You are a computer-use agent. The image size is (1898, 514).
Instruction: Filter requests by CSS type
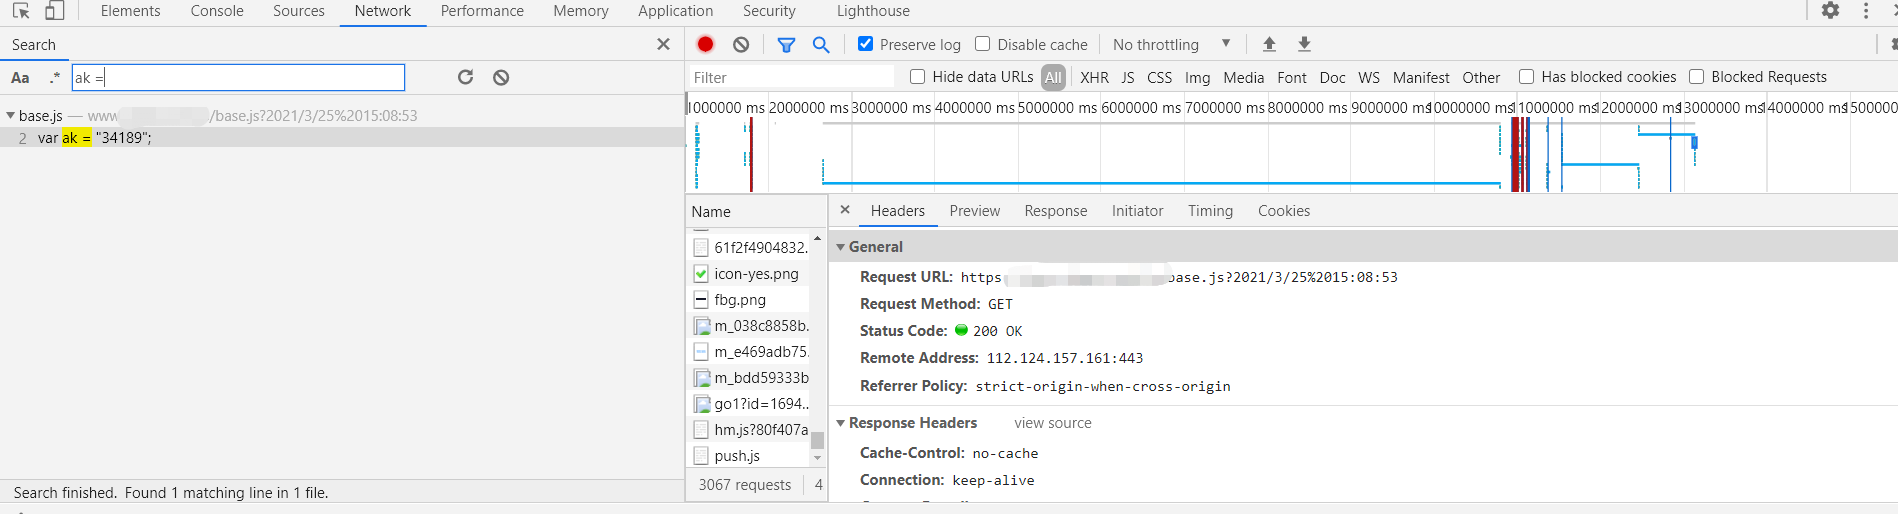click(1159, 77)
